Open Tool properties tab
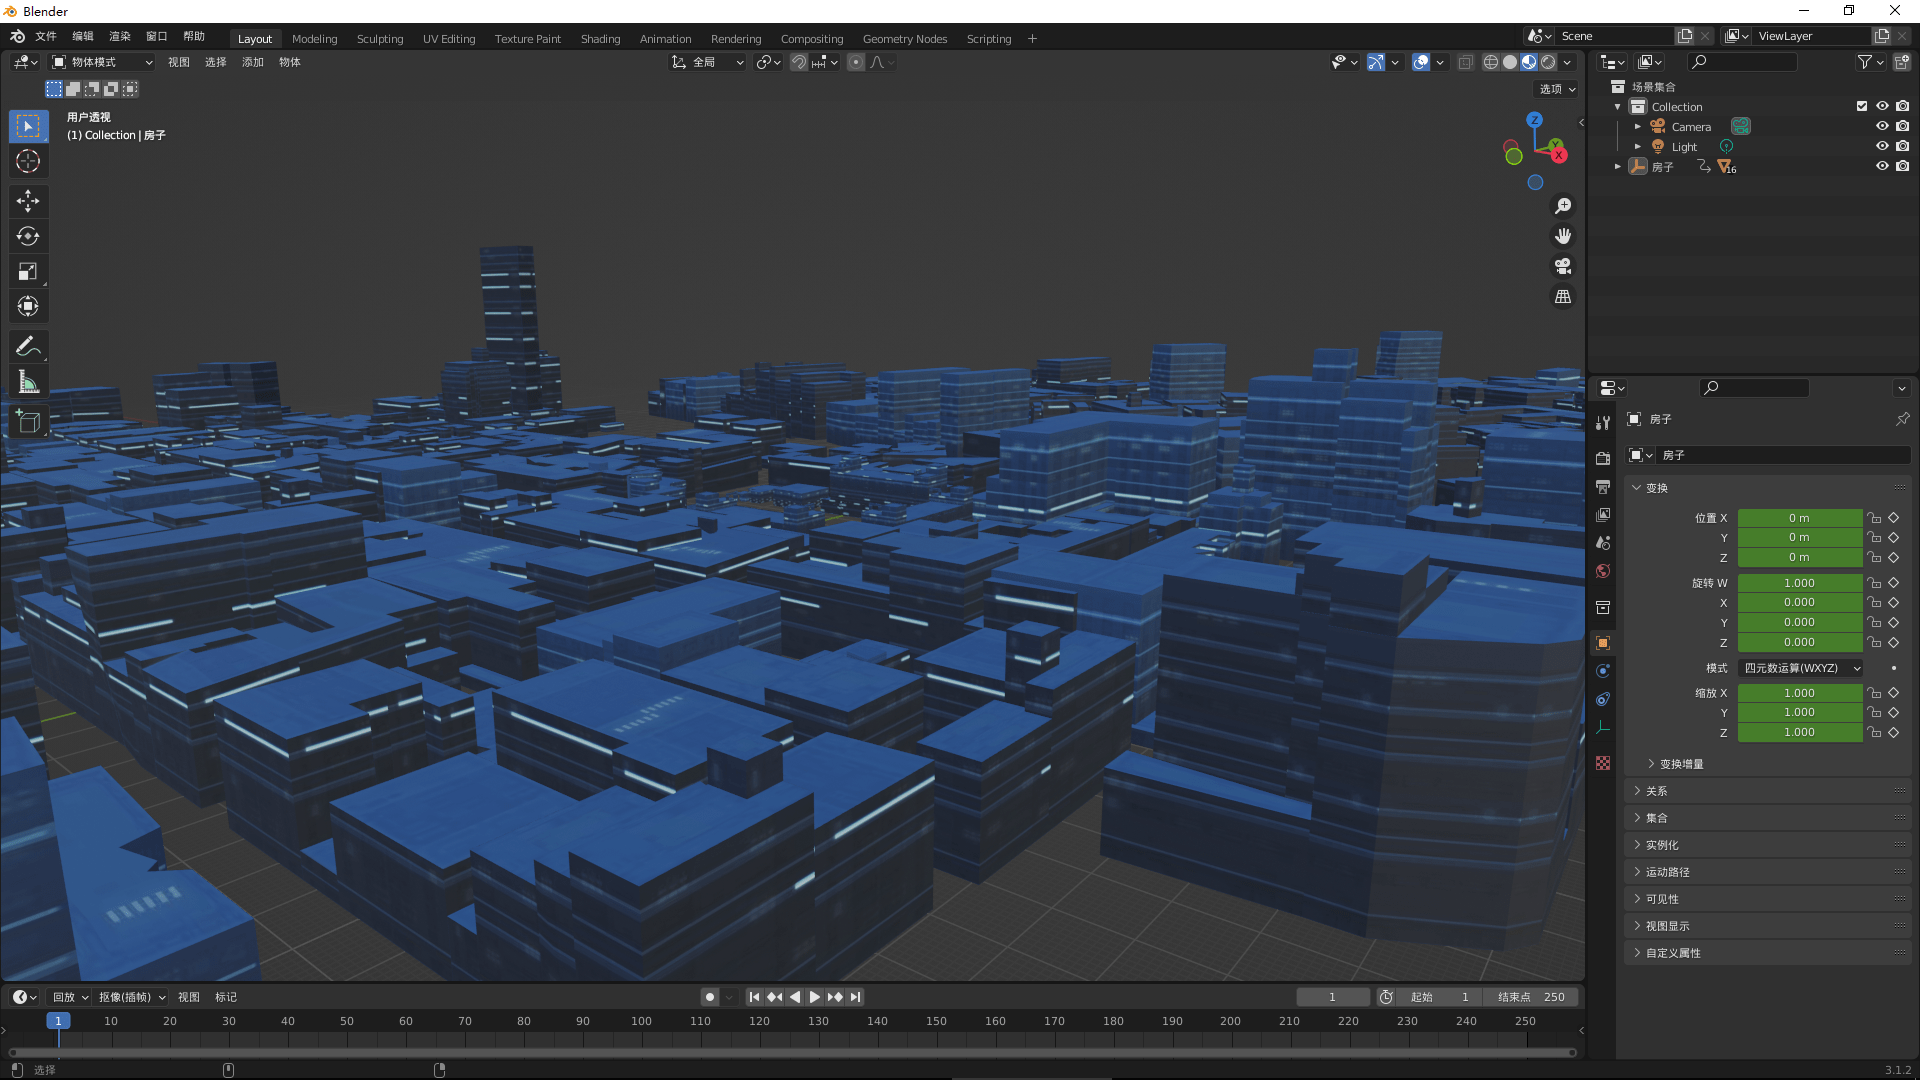 pos(1603,423)
